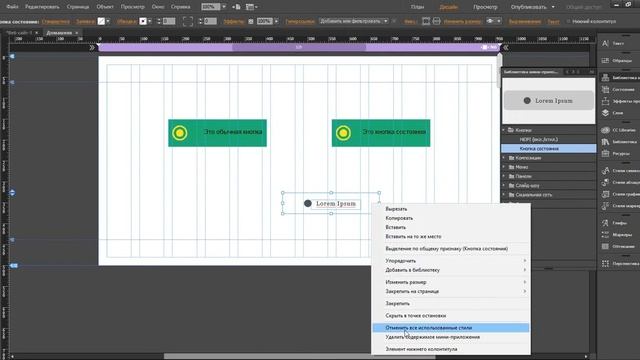Viewport: 640px width, 360px height.
Task: Switch to Просмотр mode at top right
Action: click(485, 7)
